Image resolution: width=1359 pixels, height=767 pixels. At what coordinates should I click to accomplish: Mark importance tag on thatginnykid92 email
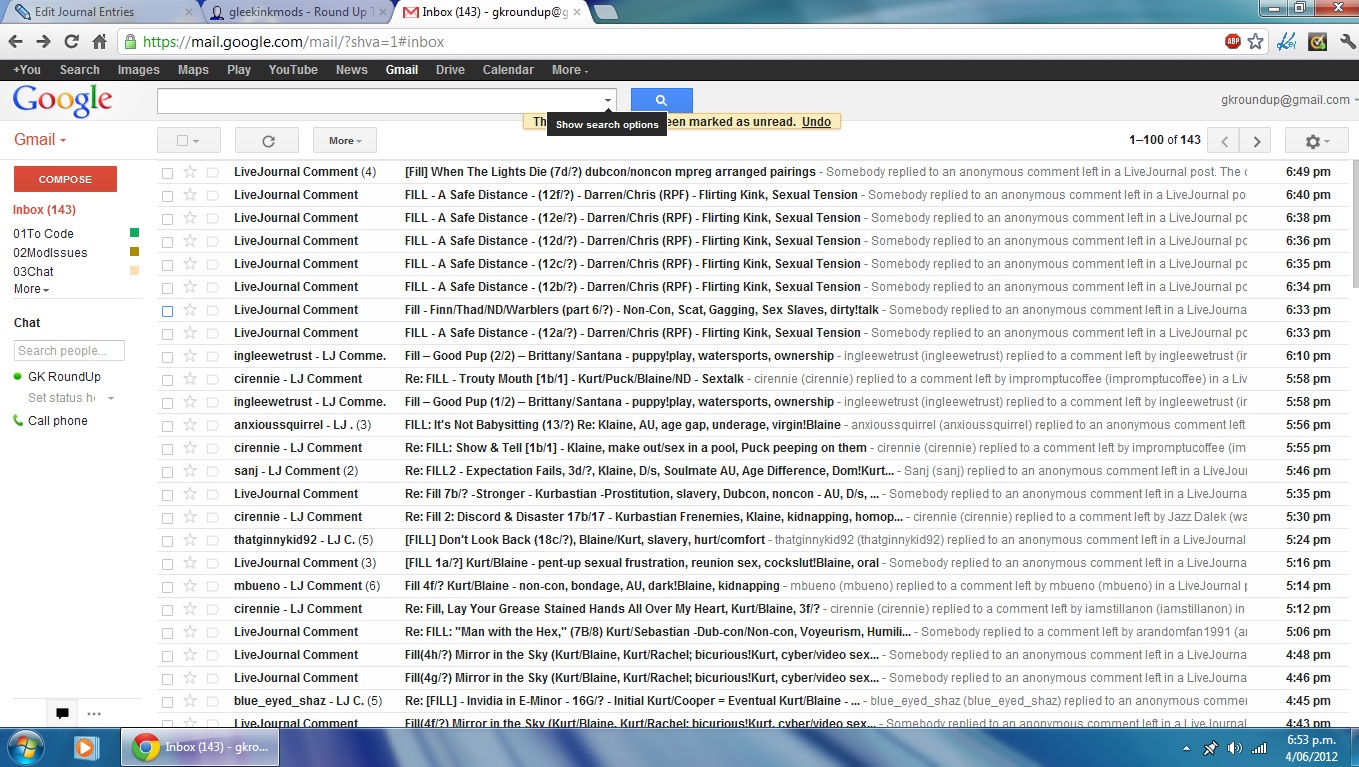tap(212, 540)
